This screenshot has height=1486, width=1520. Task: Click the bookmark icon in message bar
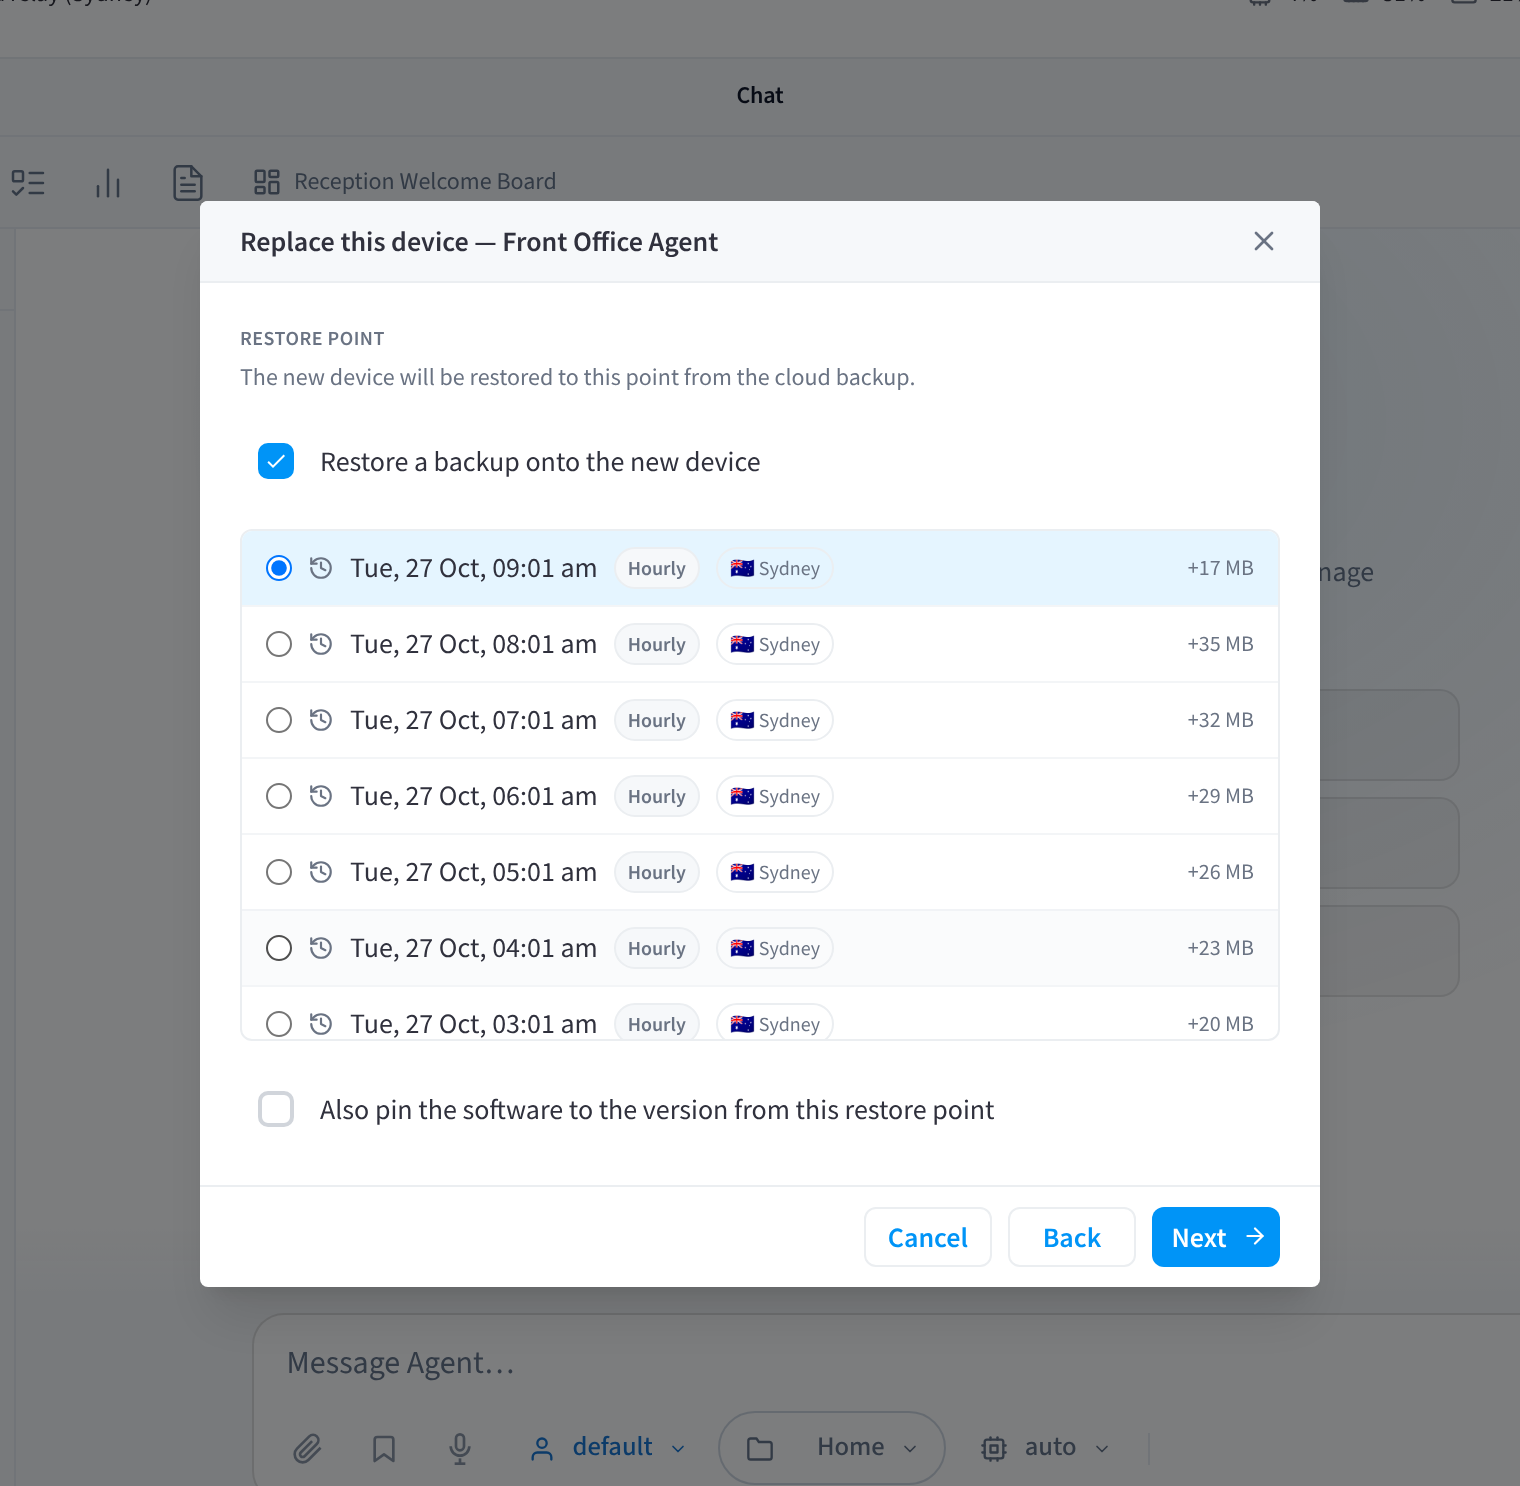(384, 1448)
